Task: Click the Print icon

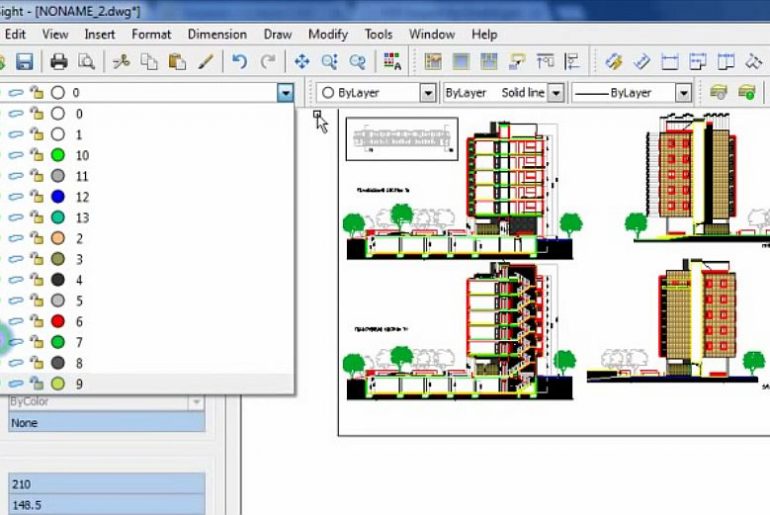Action: (x=59, y=62)
